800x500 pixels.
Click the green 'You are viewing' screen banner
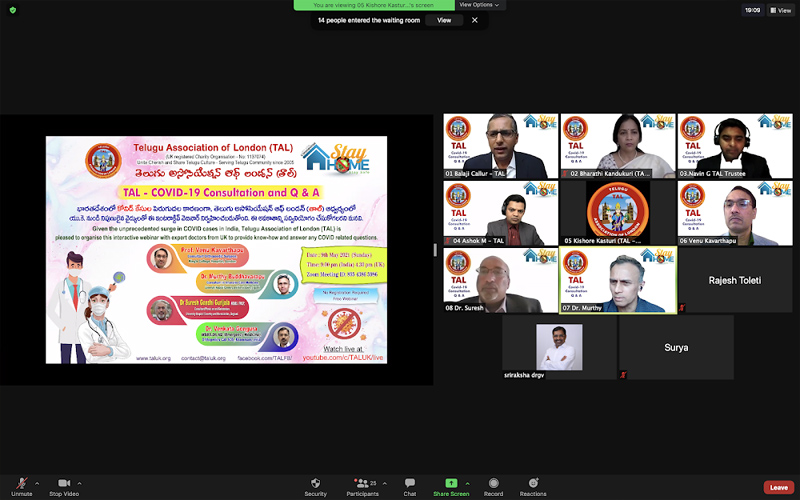pyautogui.click(x=374, y=5)
